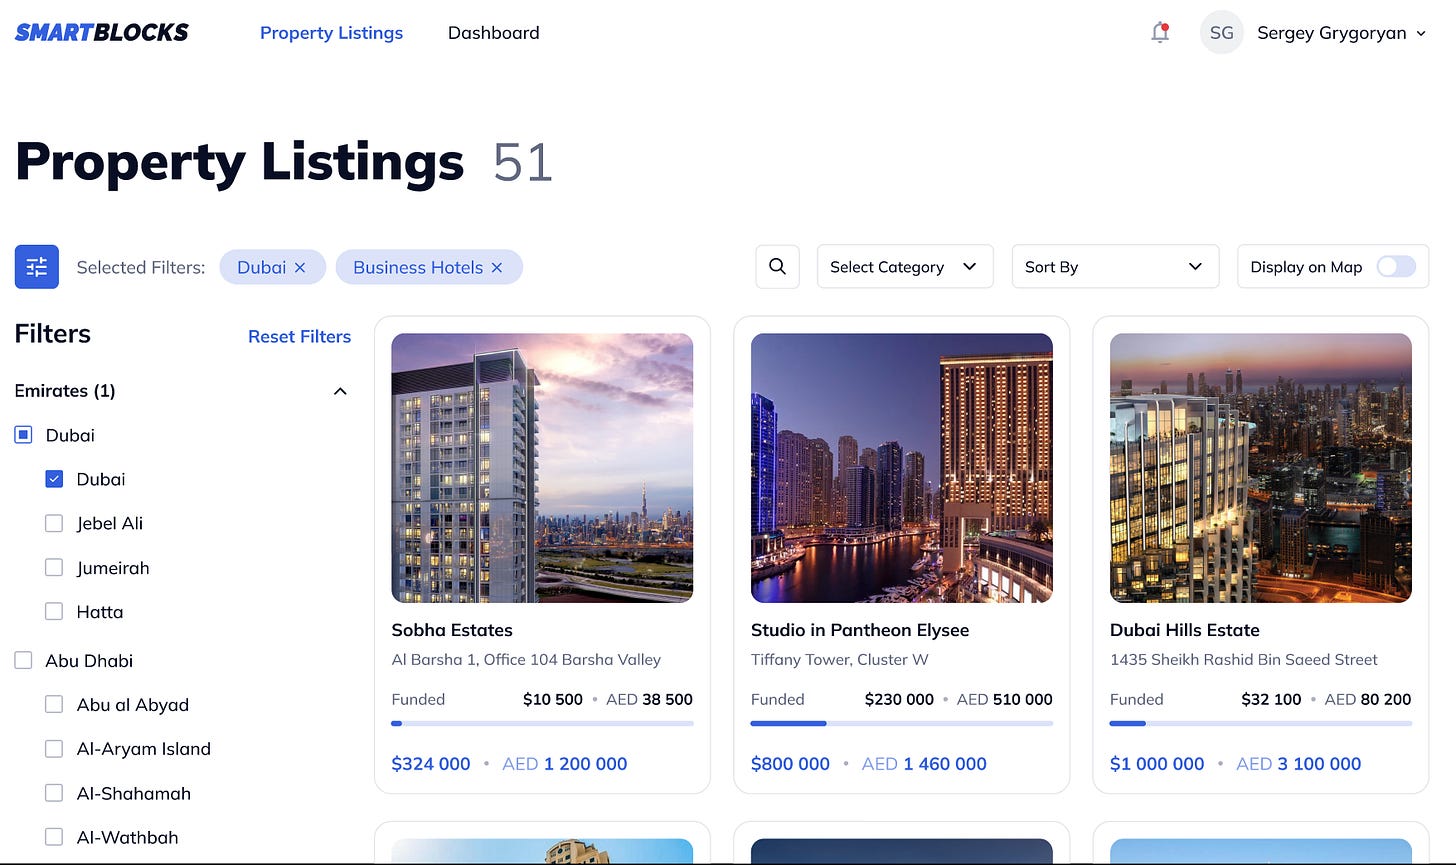This screenshot has height=865, width=1456.
Task: Click the AED 1 460 000 price
Action: click(x=924, y=764)
